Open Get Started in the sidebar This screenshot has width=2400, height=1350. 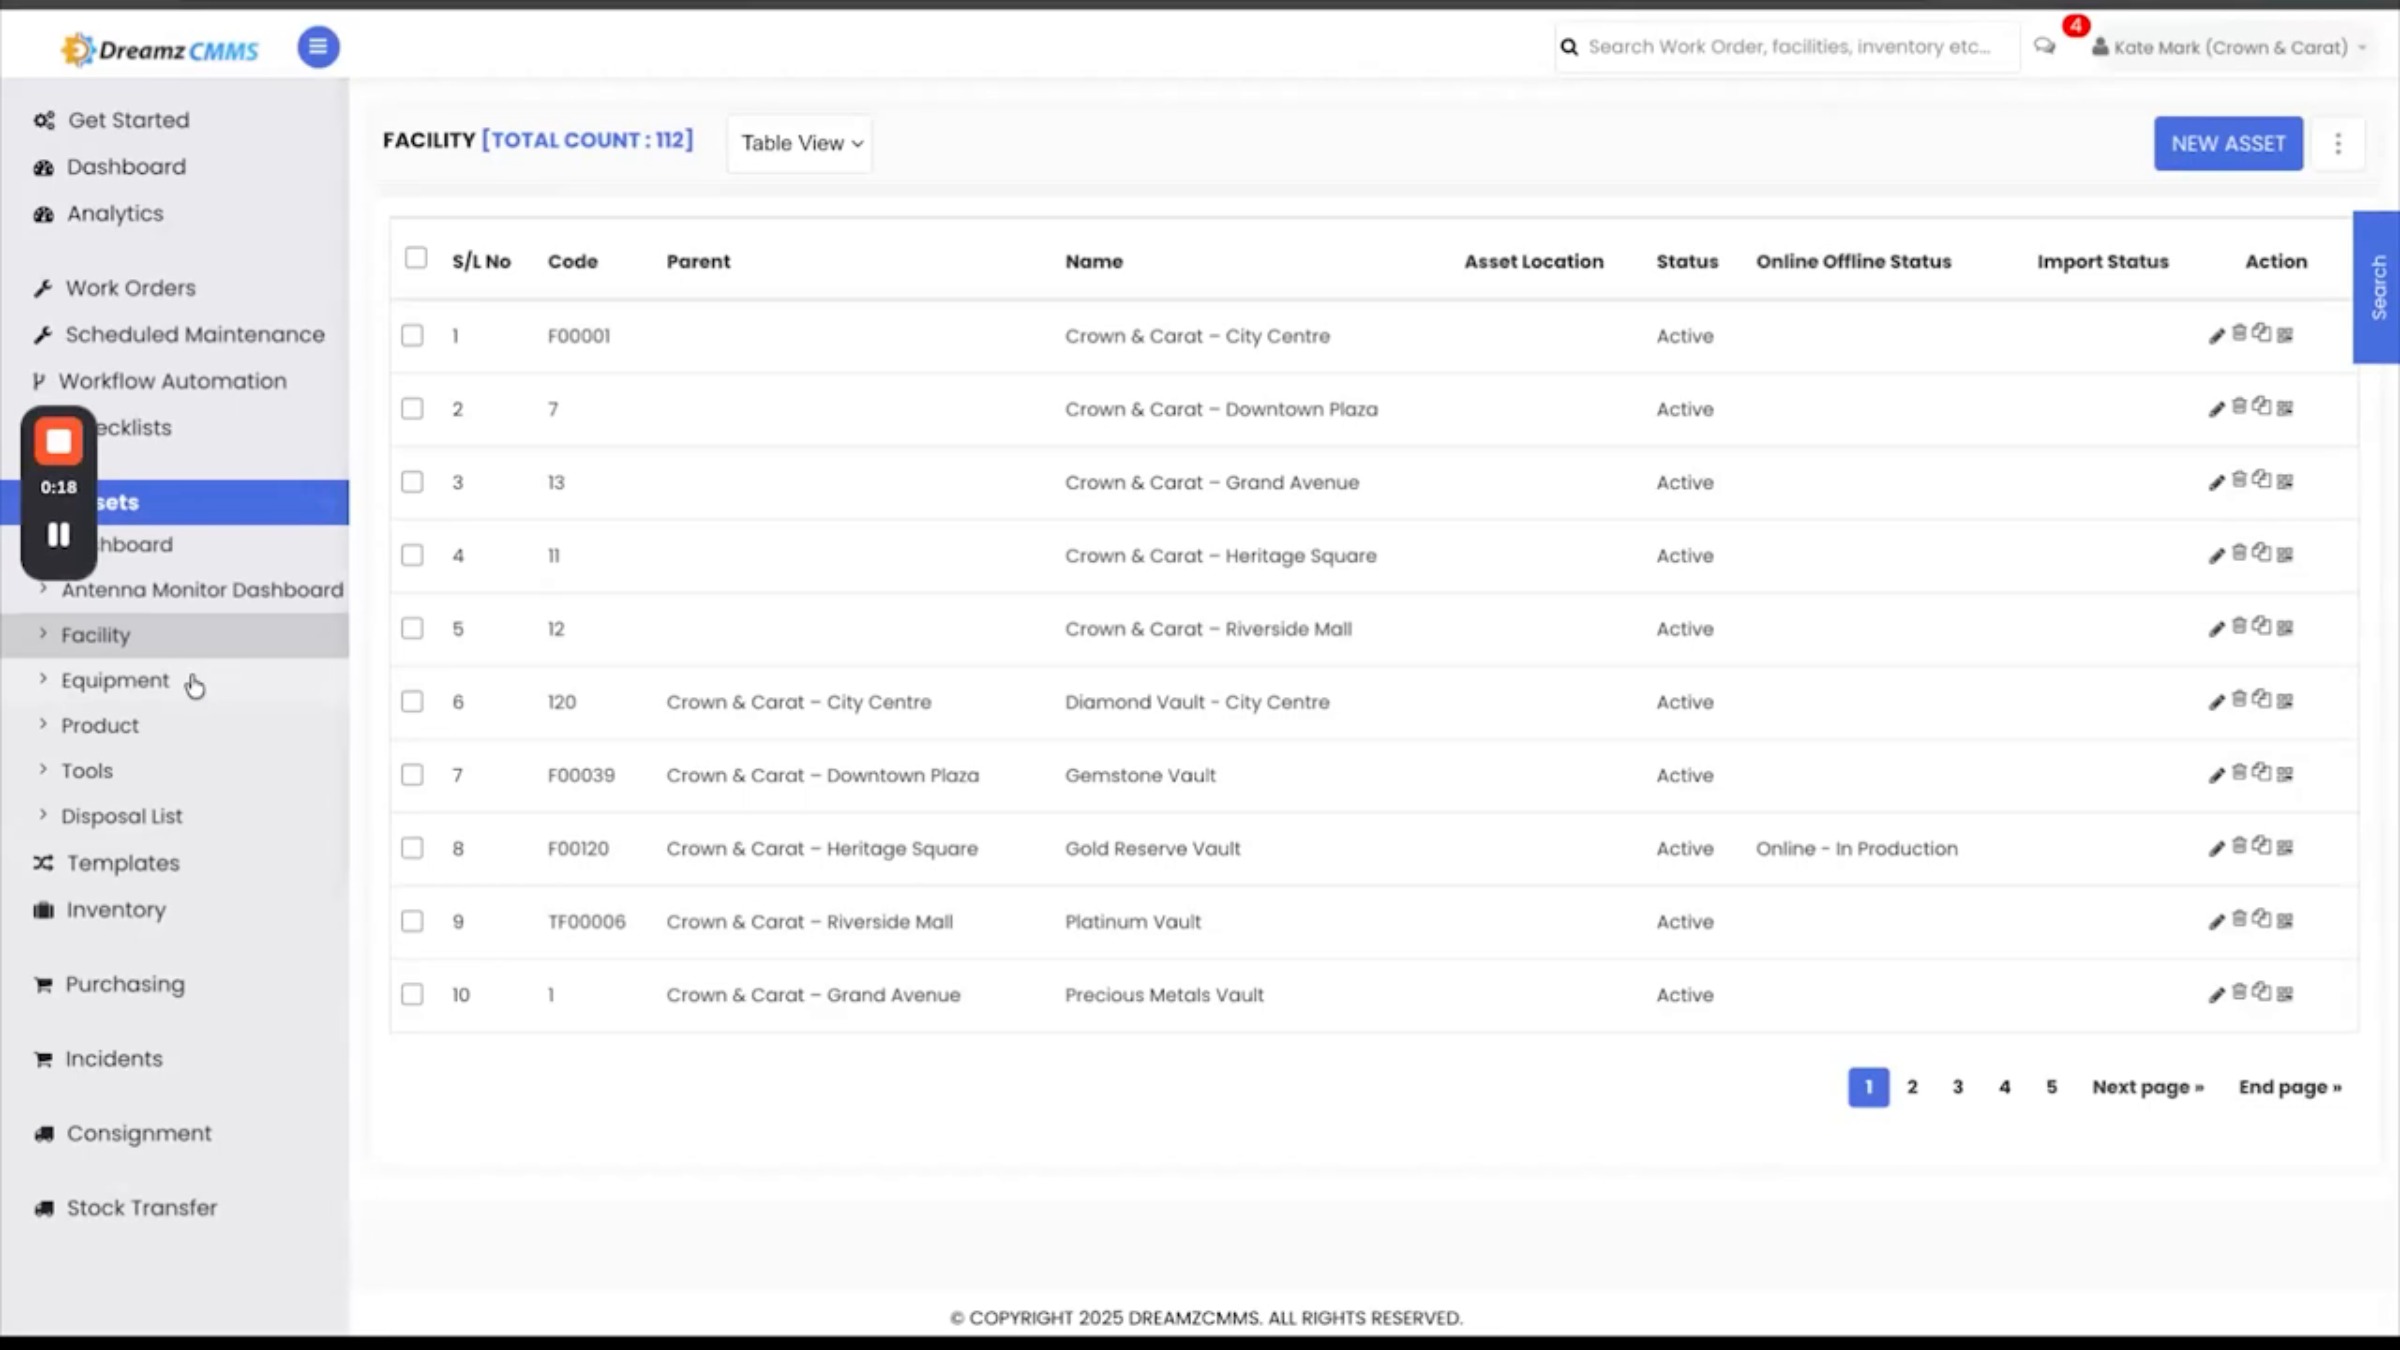coord(128,120)
